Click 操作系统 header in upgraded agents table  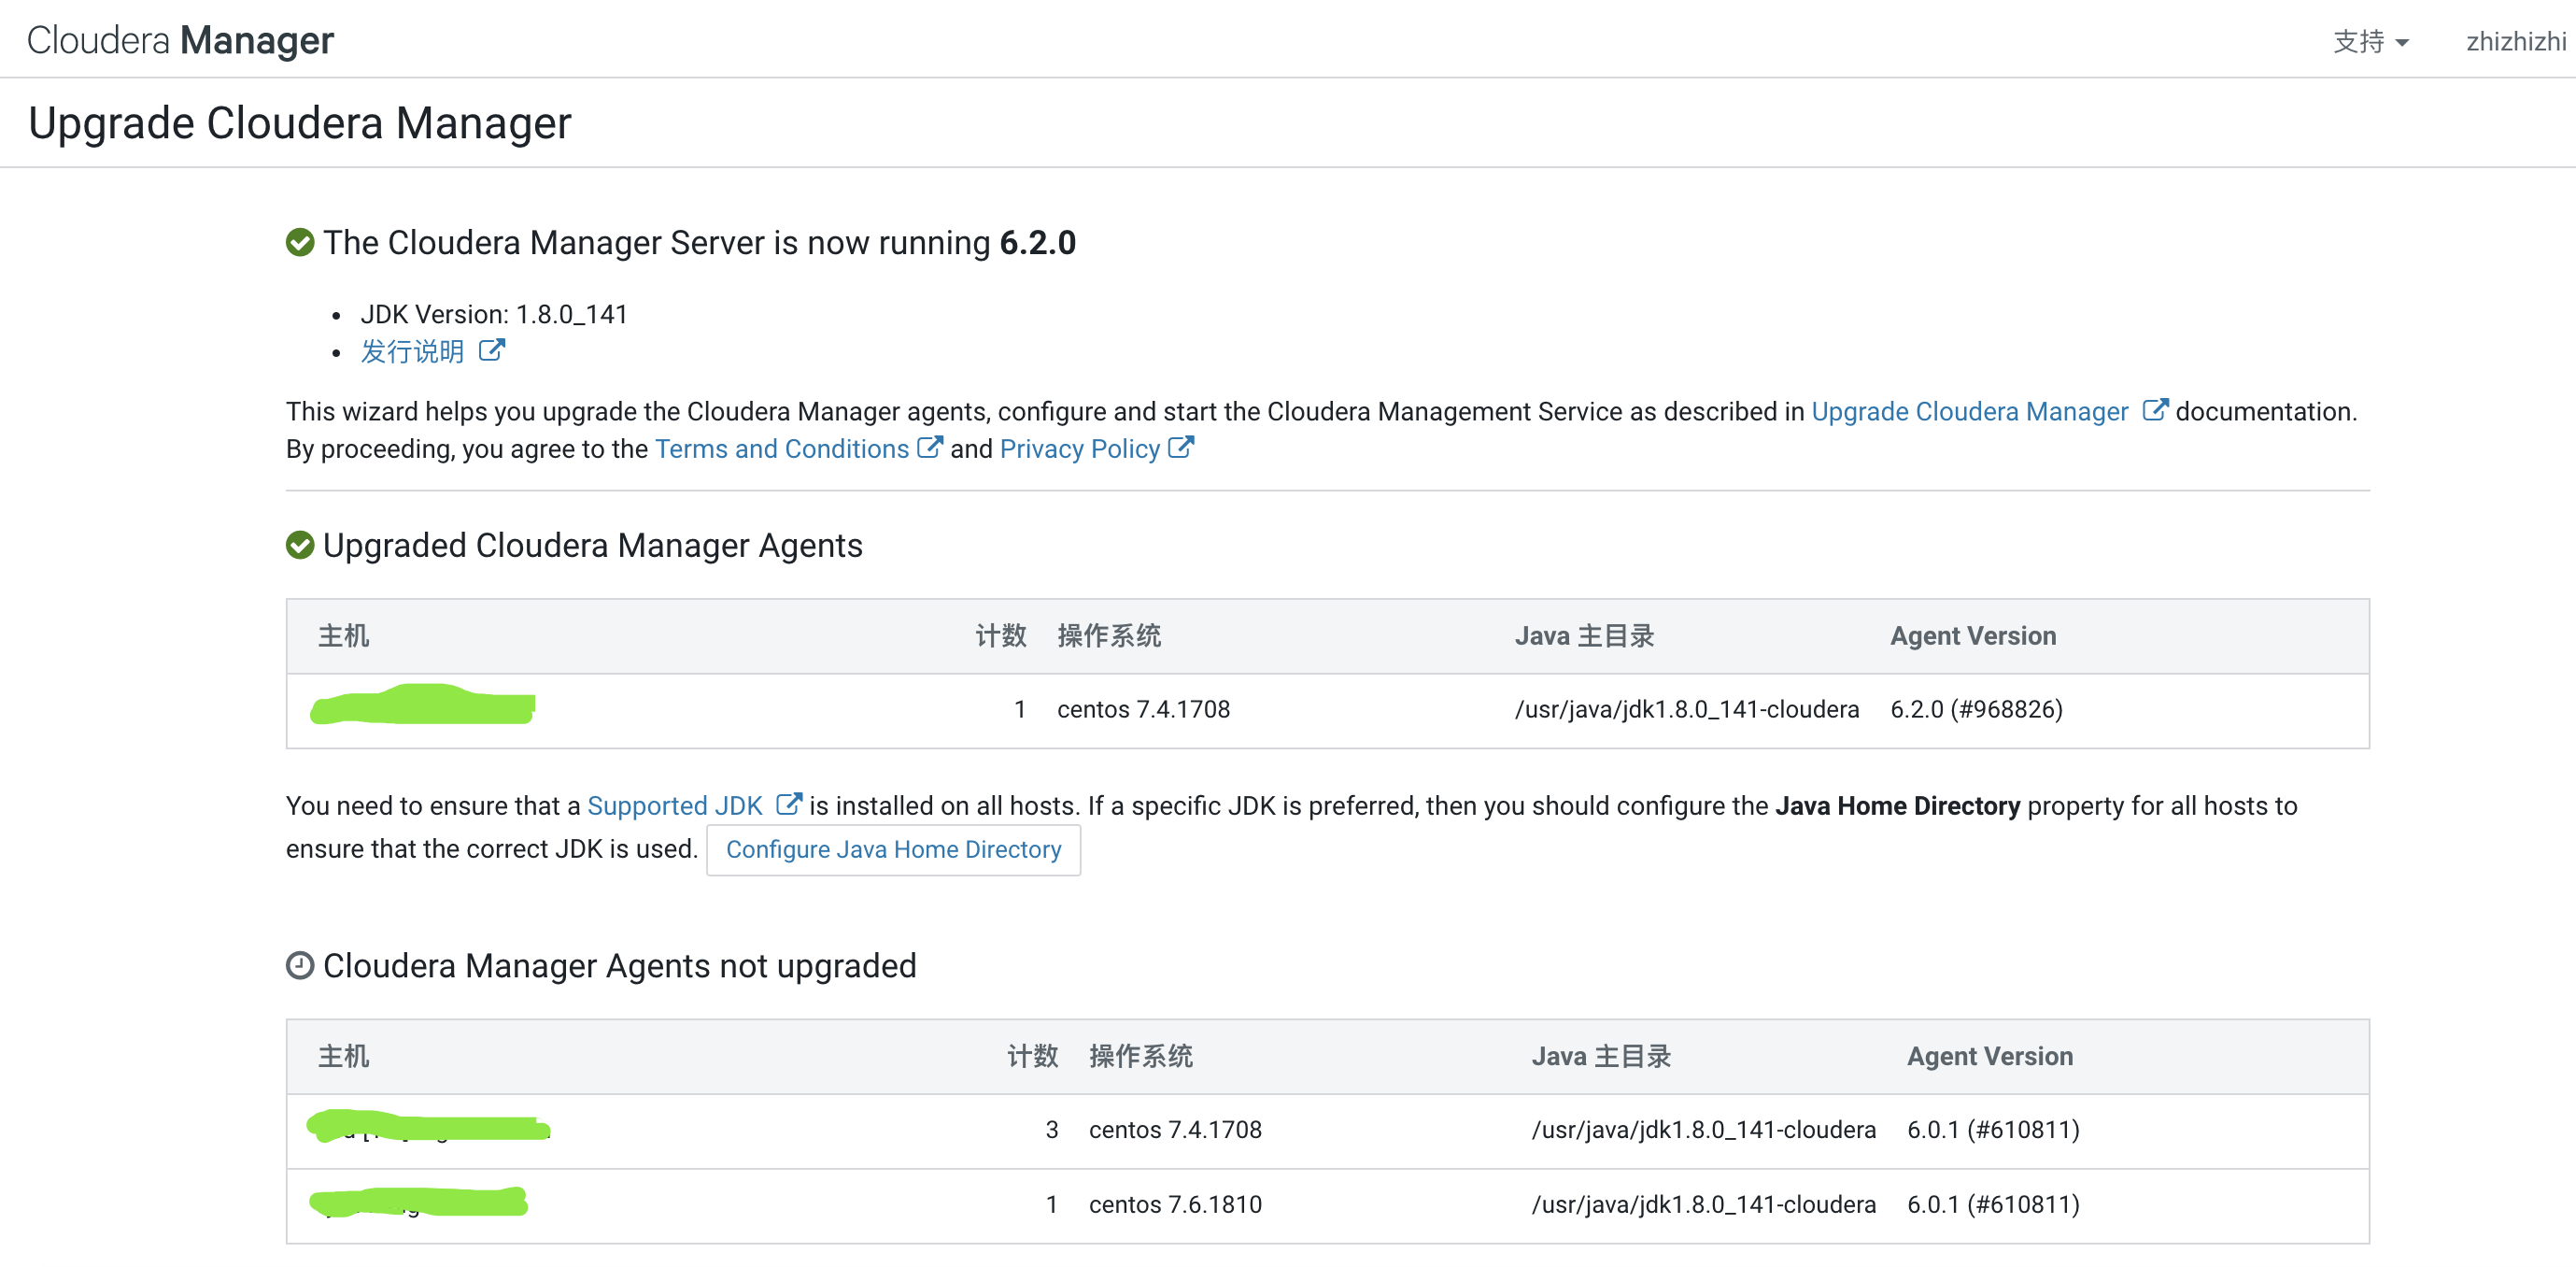coord(1109,636)
